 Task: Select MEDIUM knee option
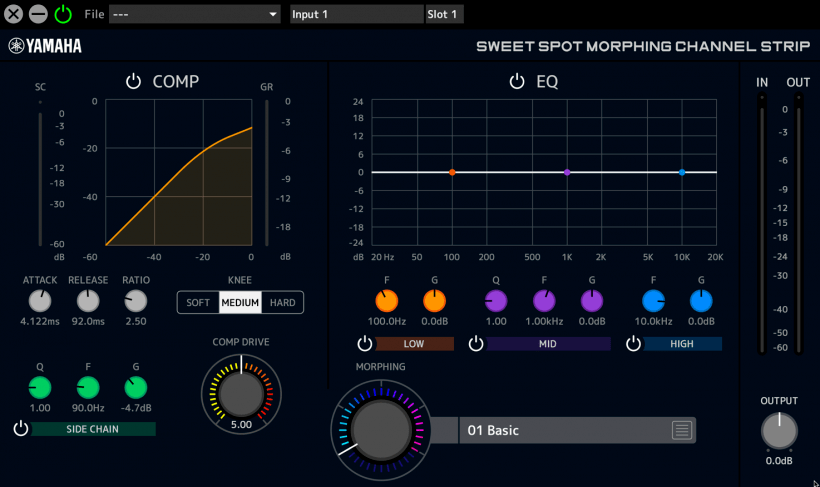[240, 302]
